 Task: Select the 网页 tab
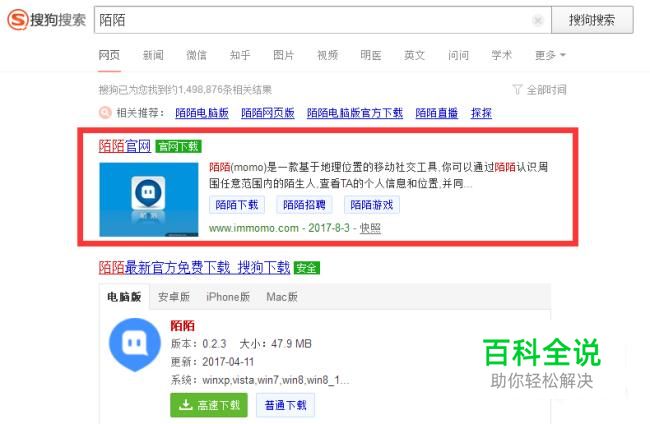click(x=109, y=55)
